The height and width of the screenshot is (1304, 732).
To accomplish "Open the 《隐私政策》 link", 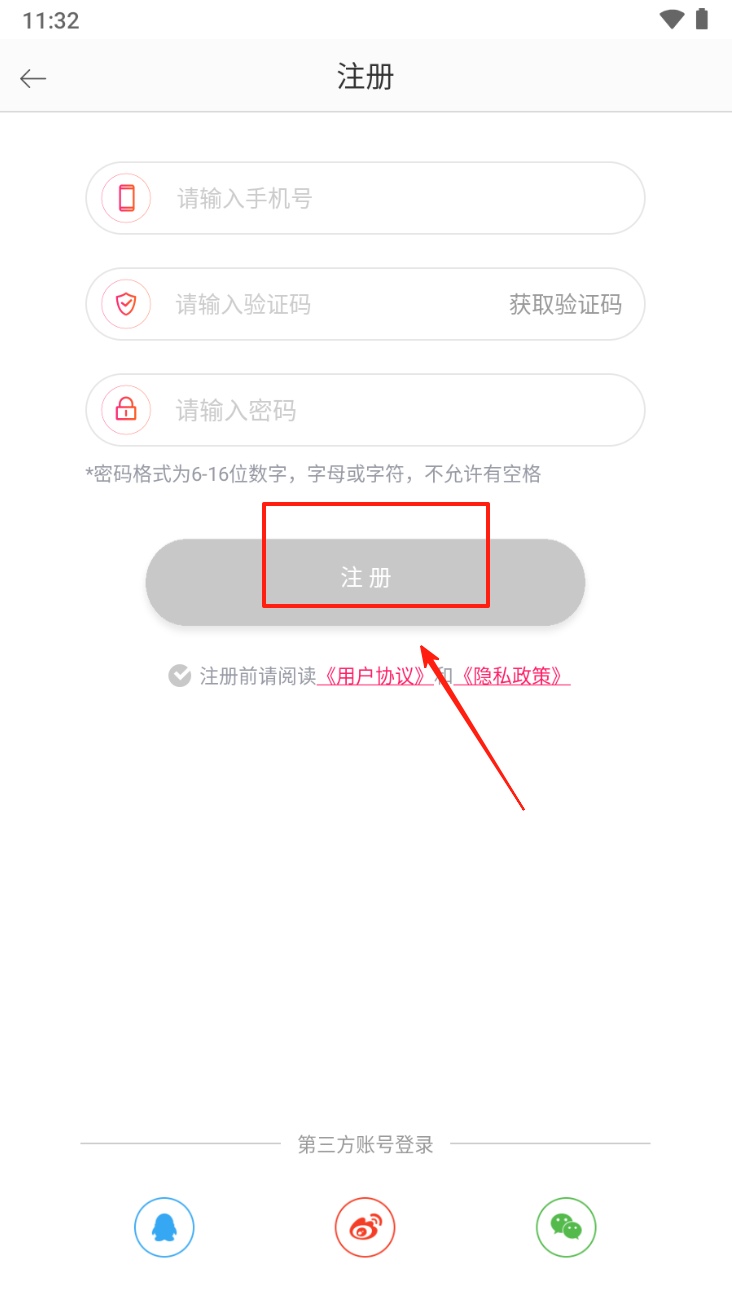I will coord(512,676).
